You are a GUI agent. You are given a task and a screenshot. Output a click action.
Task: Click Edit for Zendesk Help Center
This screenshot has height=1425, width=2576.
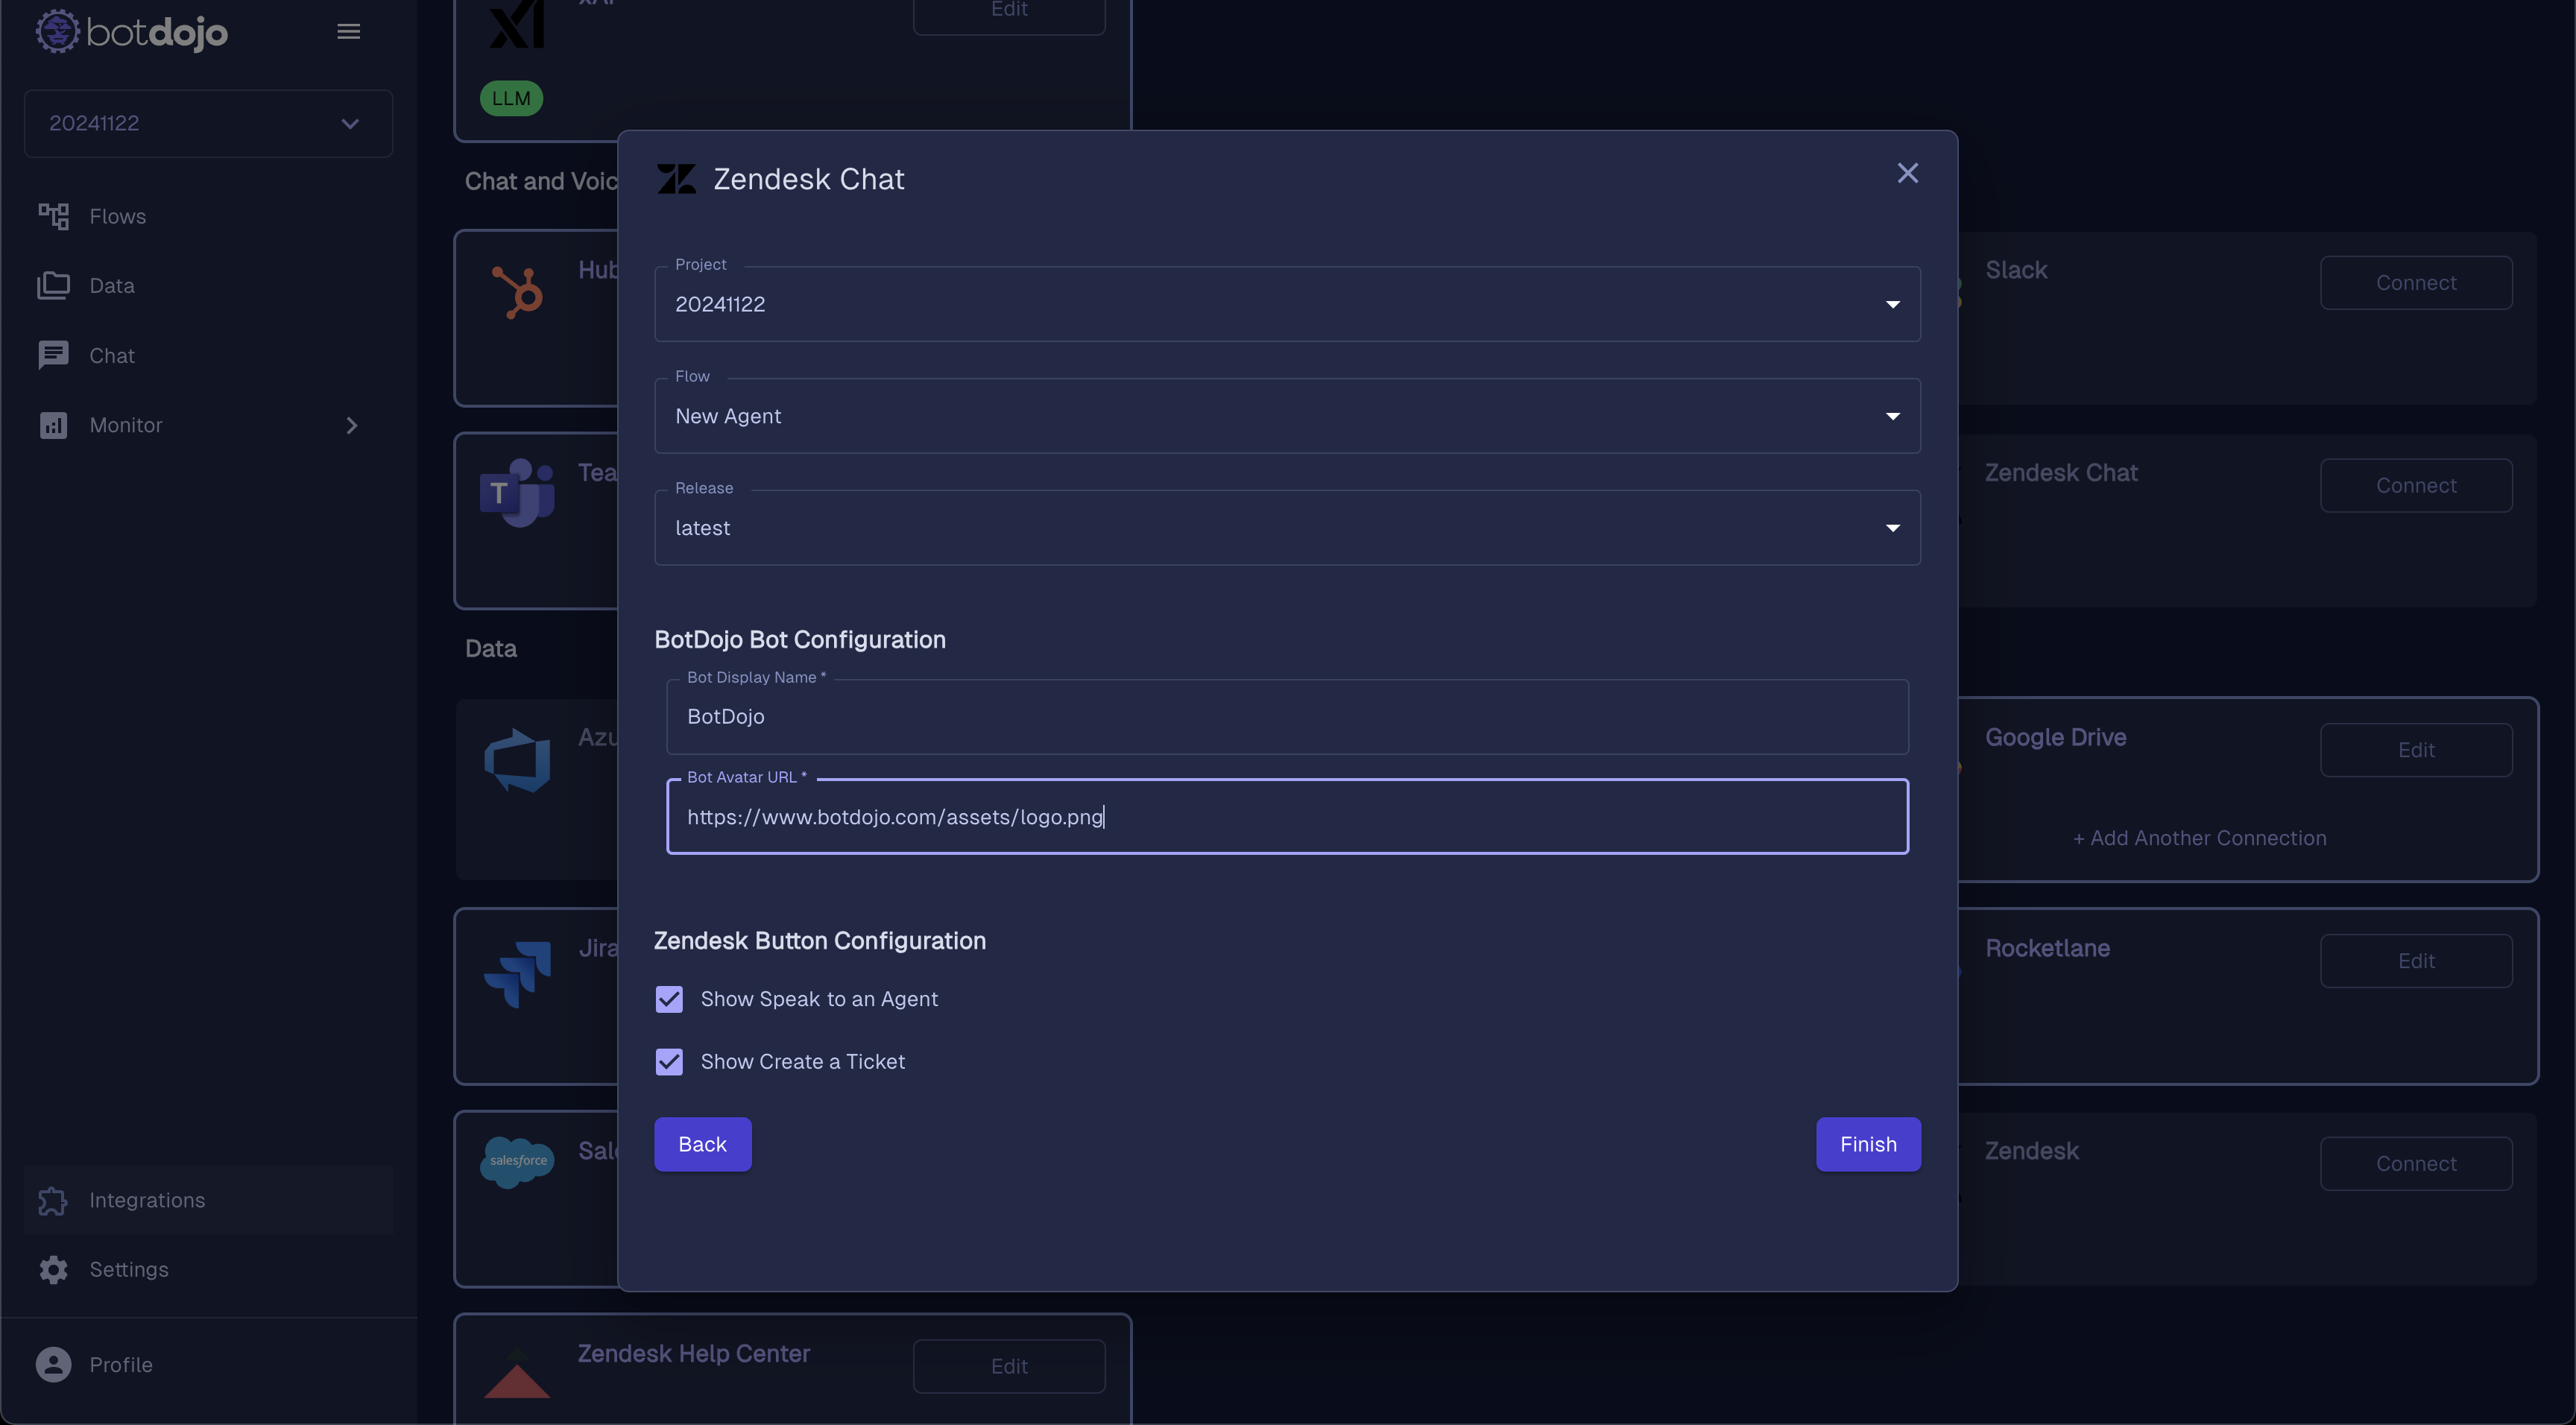tap(1008, 1366)
